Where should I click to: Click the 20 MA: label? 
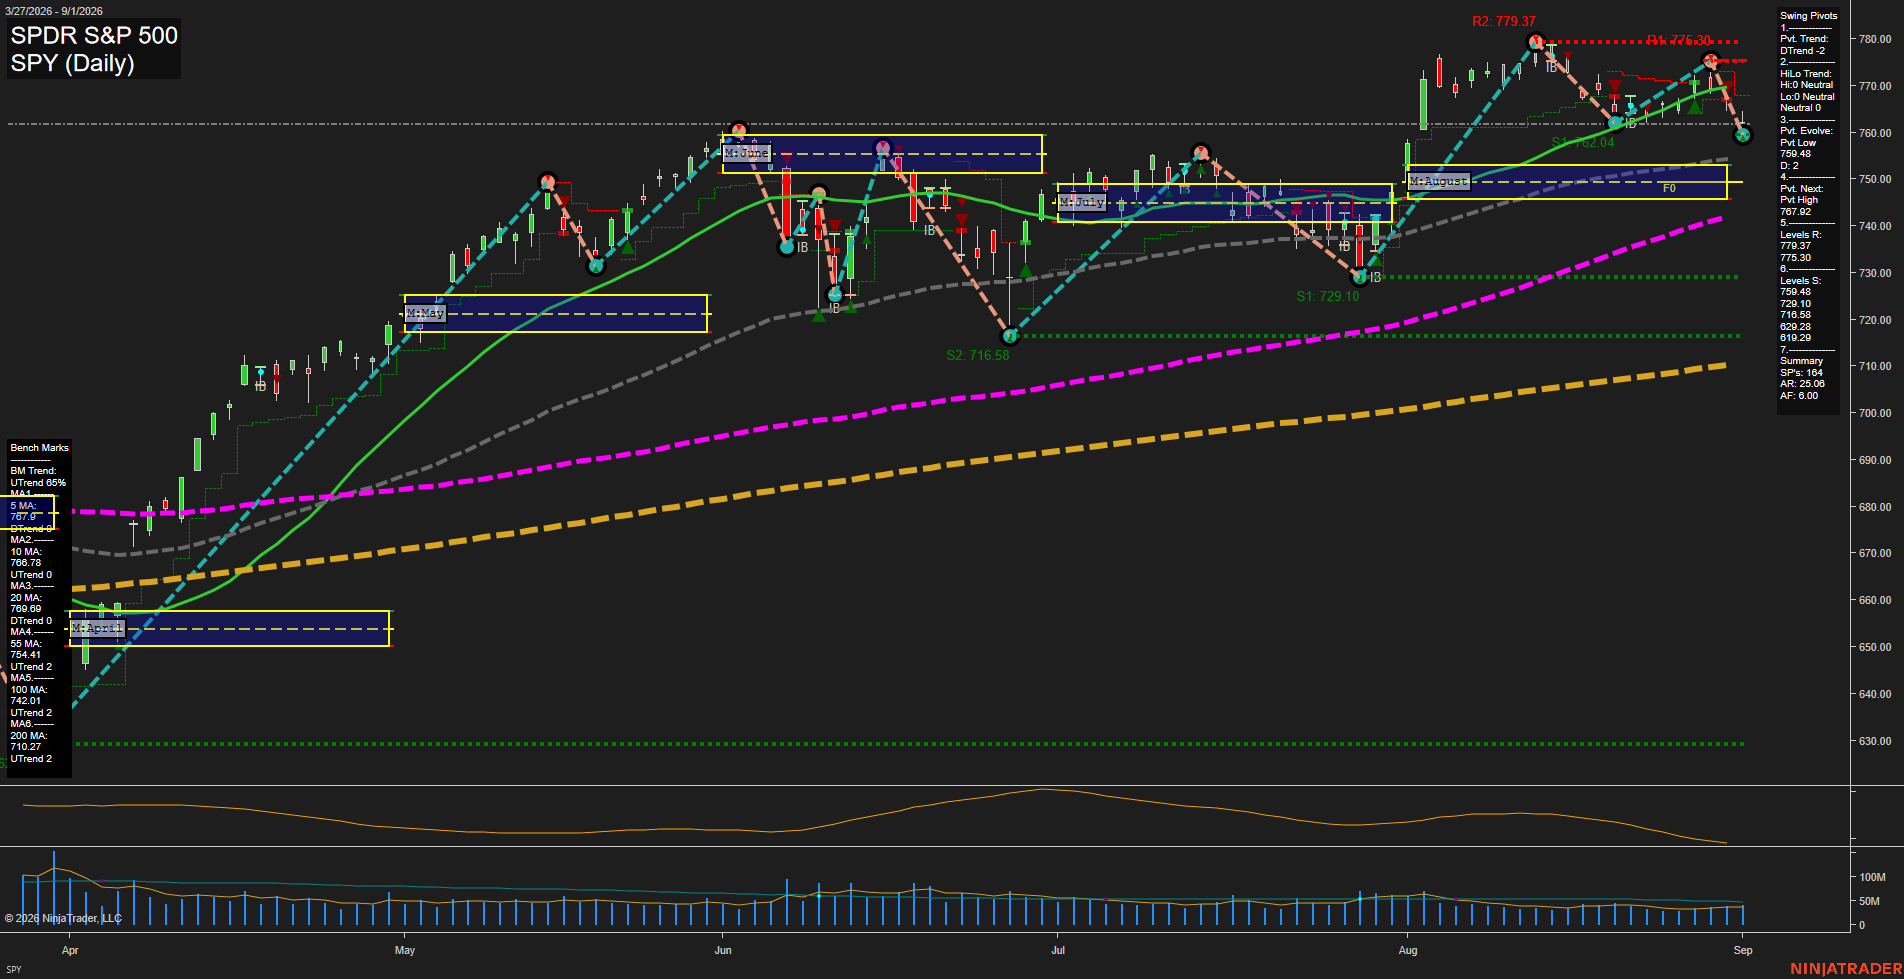26,598
